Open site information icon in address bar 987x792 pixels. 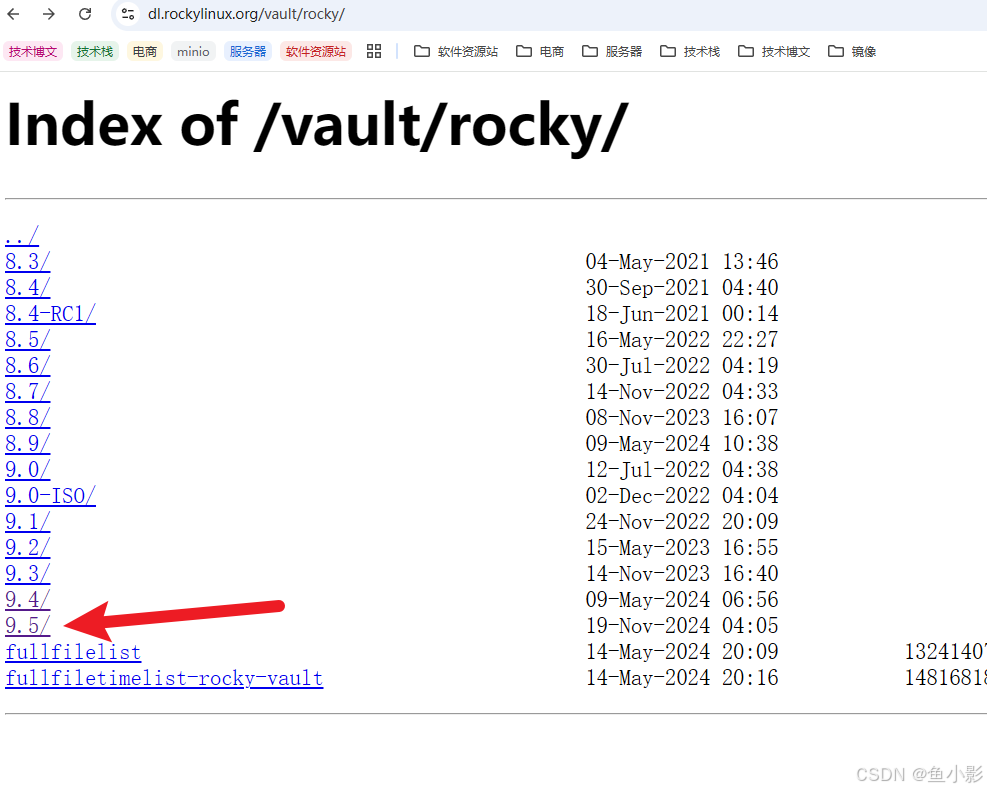(128, 14)
